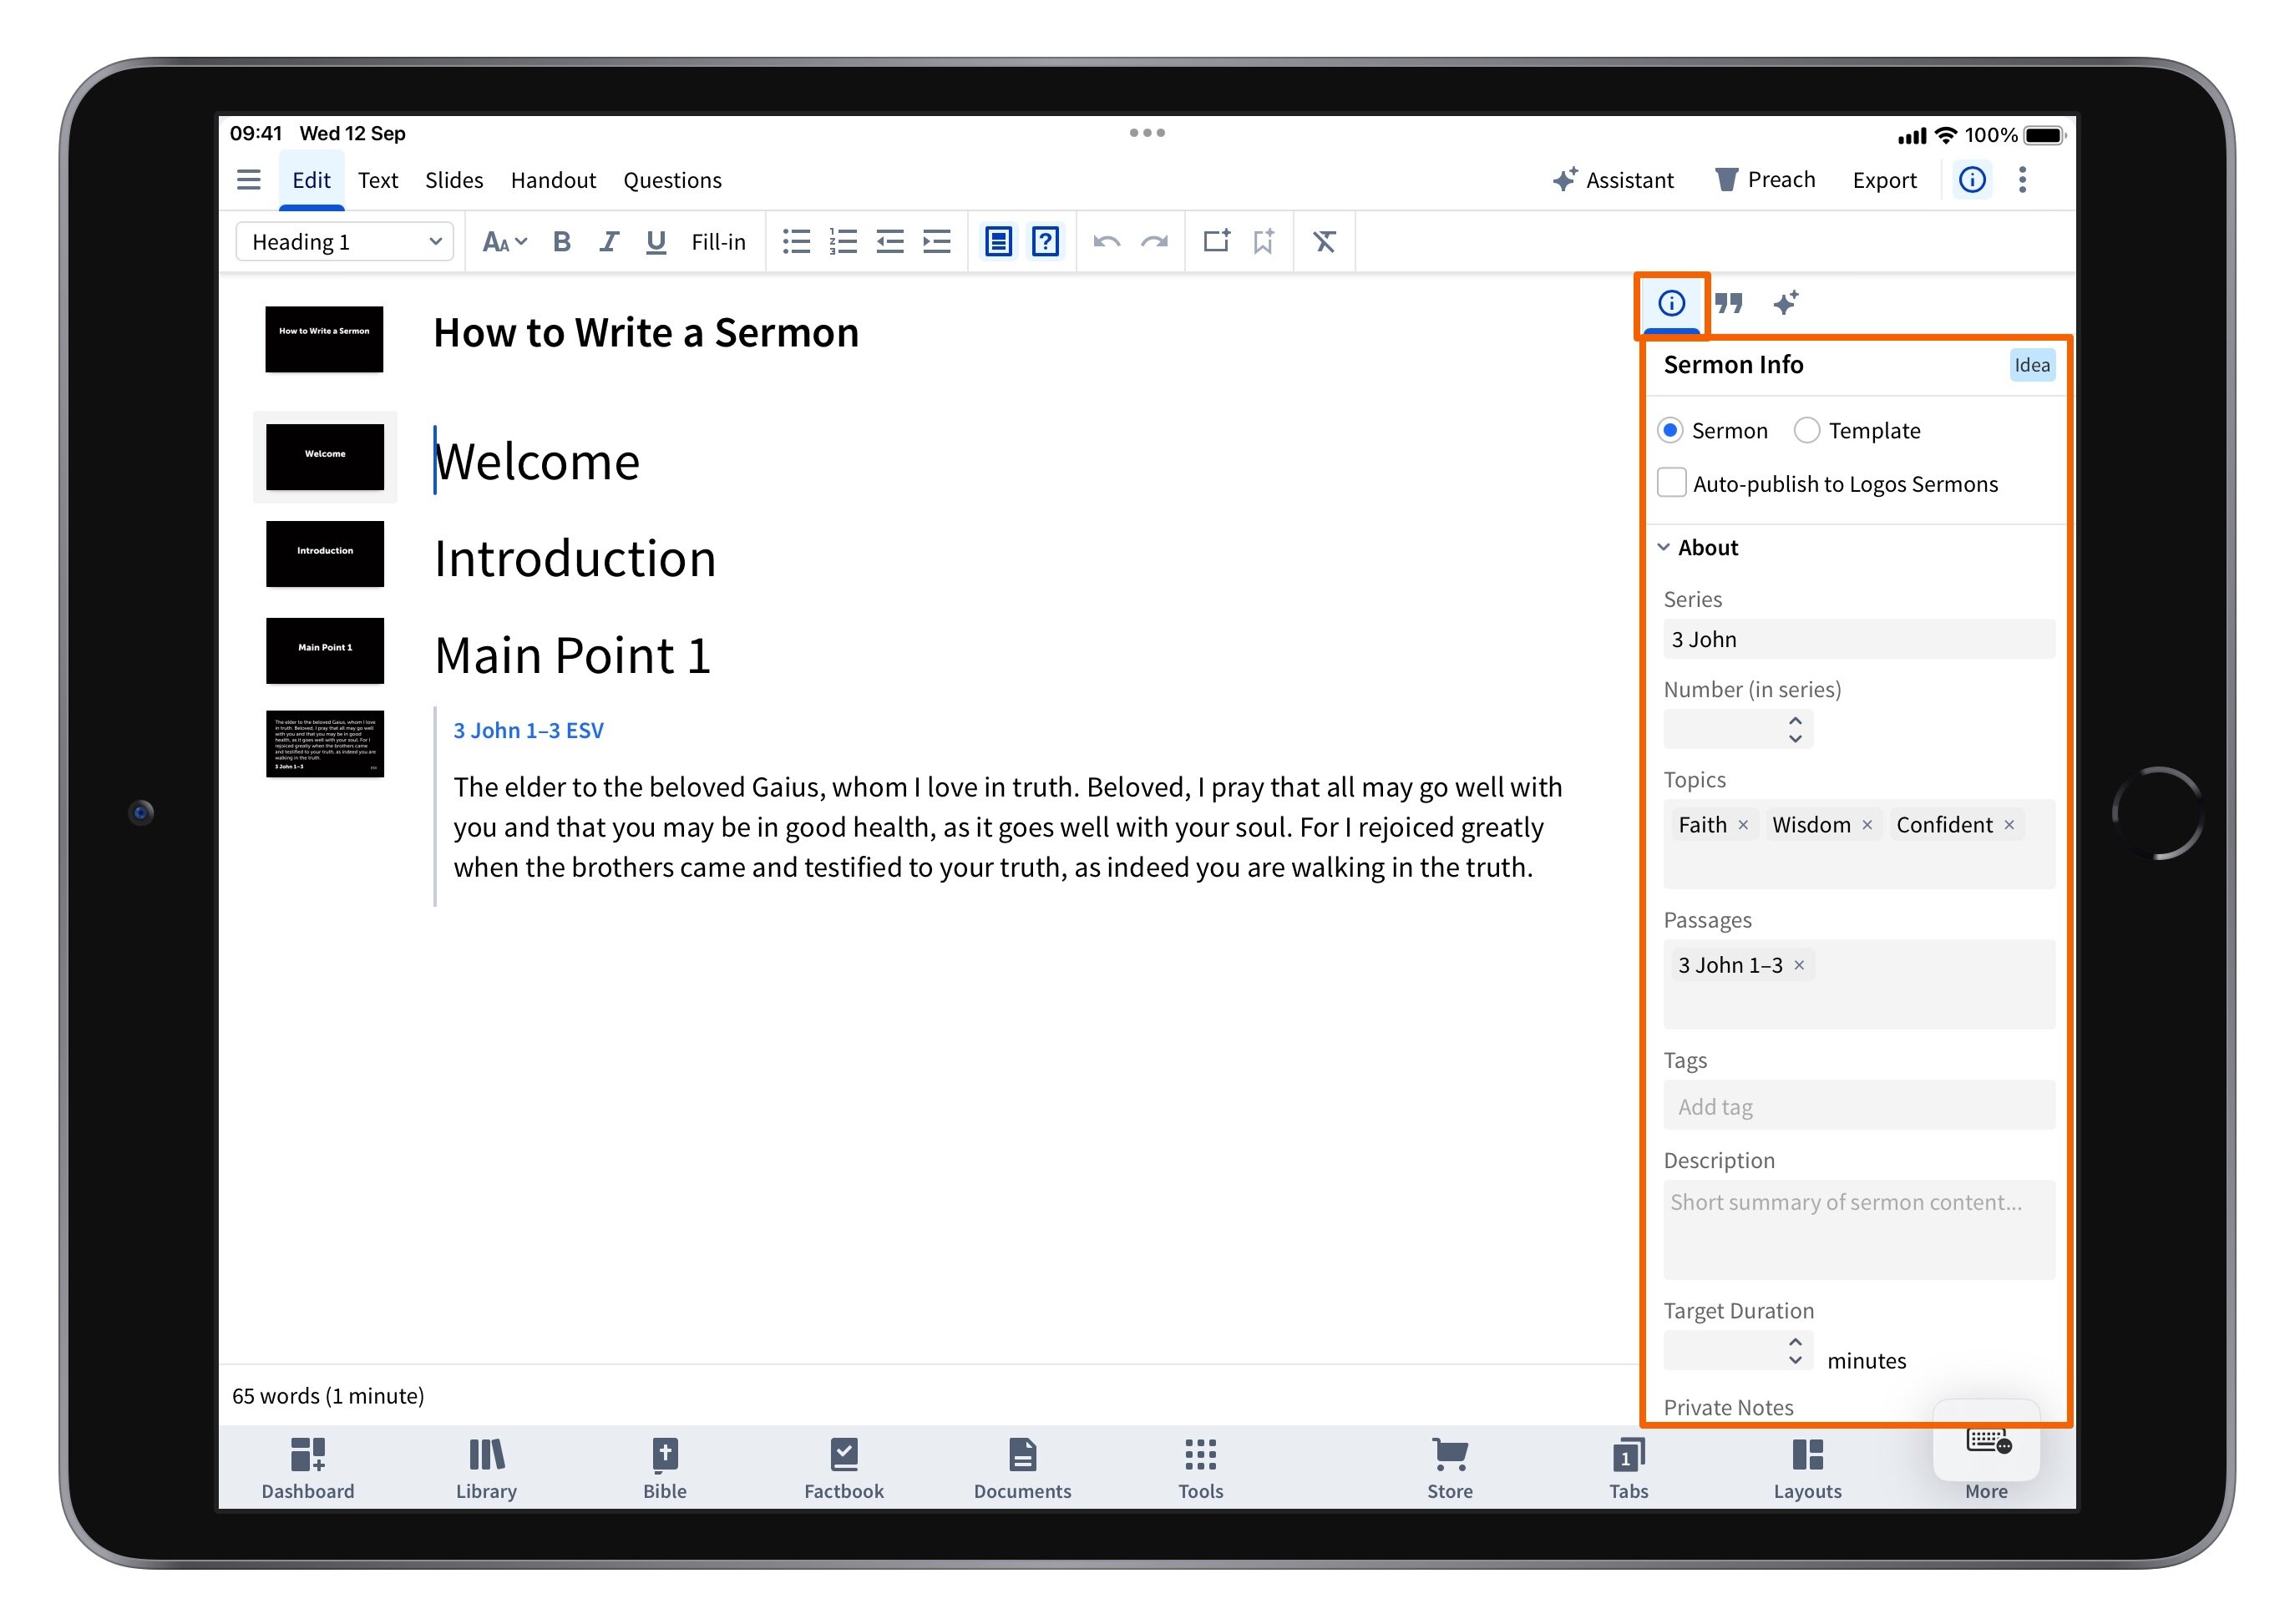The image size is (2295, 1624).
Task: Insert a numbered list
Action: (x=843, y=242)
